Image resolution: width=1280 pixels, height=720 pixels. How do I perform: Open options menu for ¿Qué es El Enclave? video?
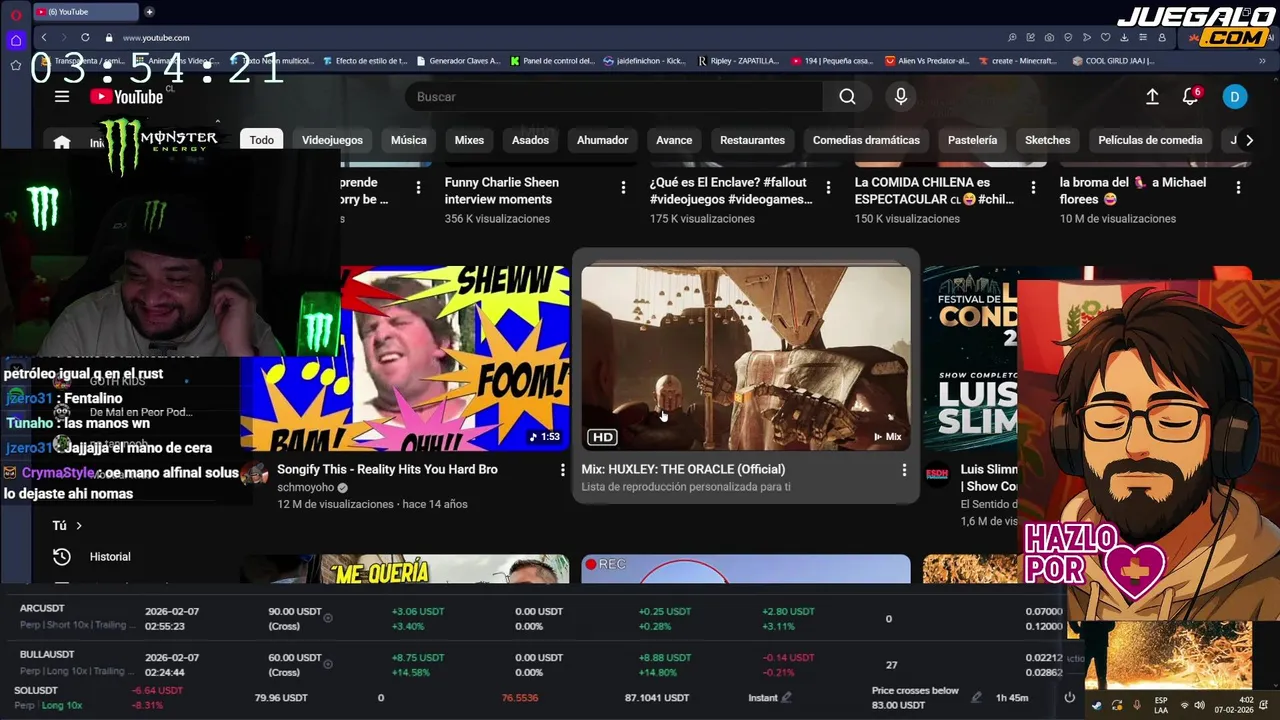pos(828,188)
